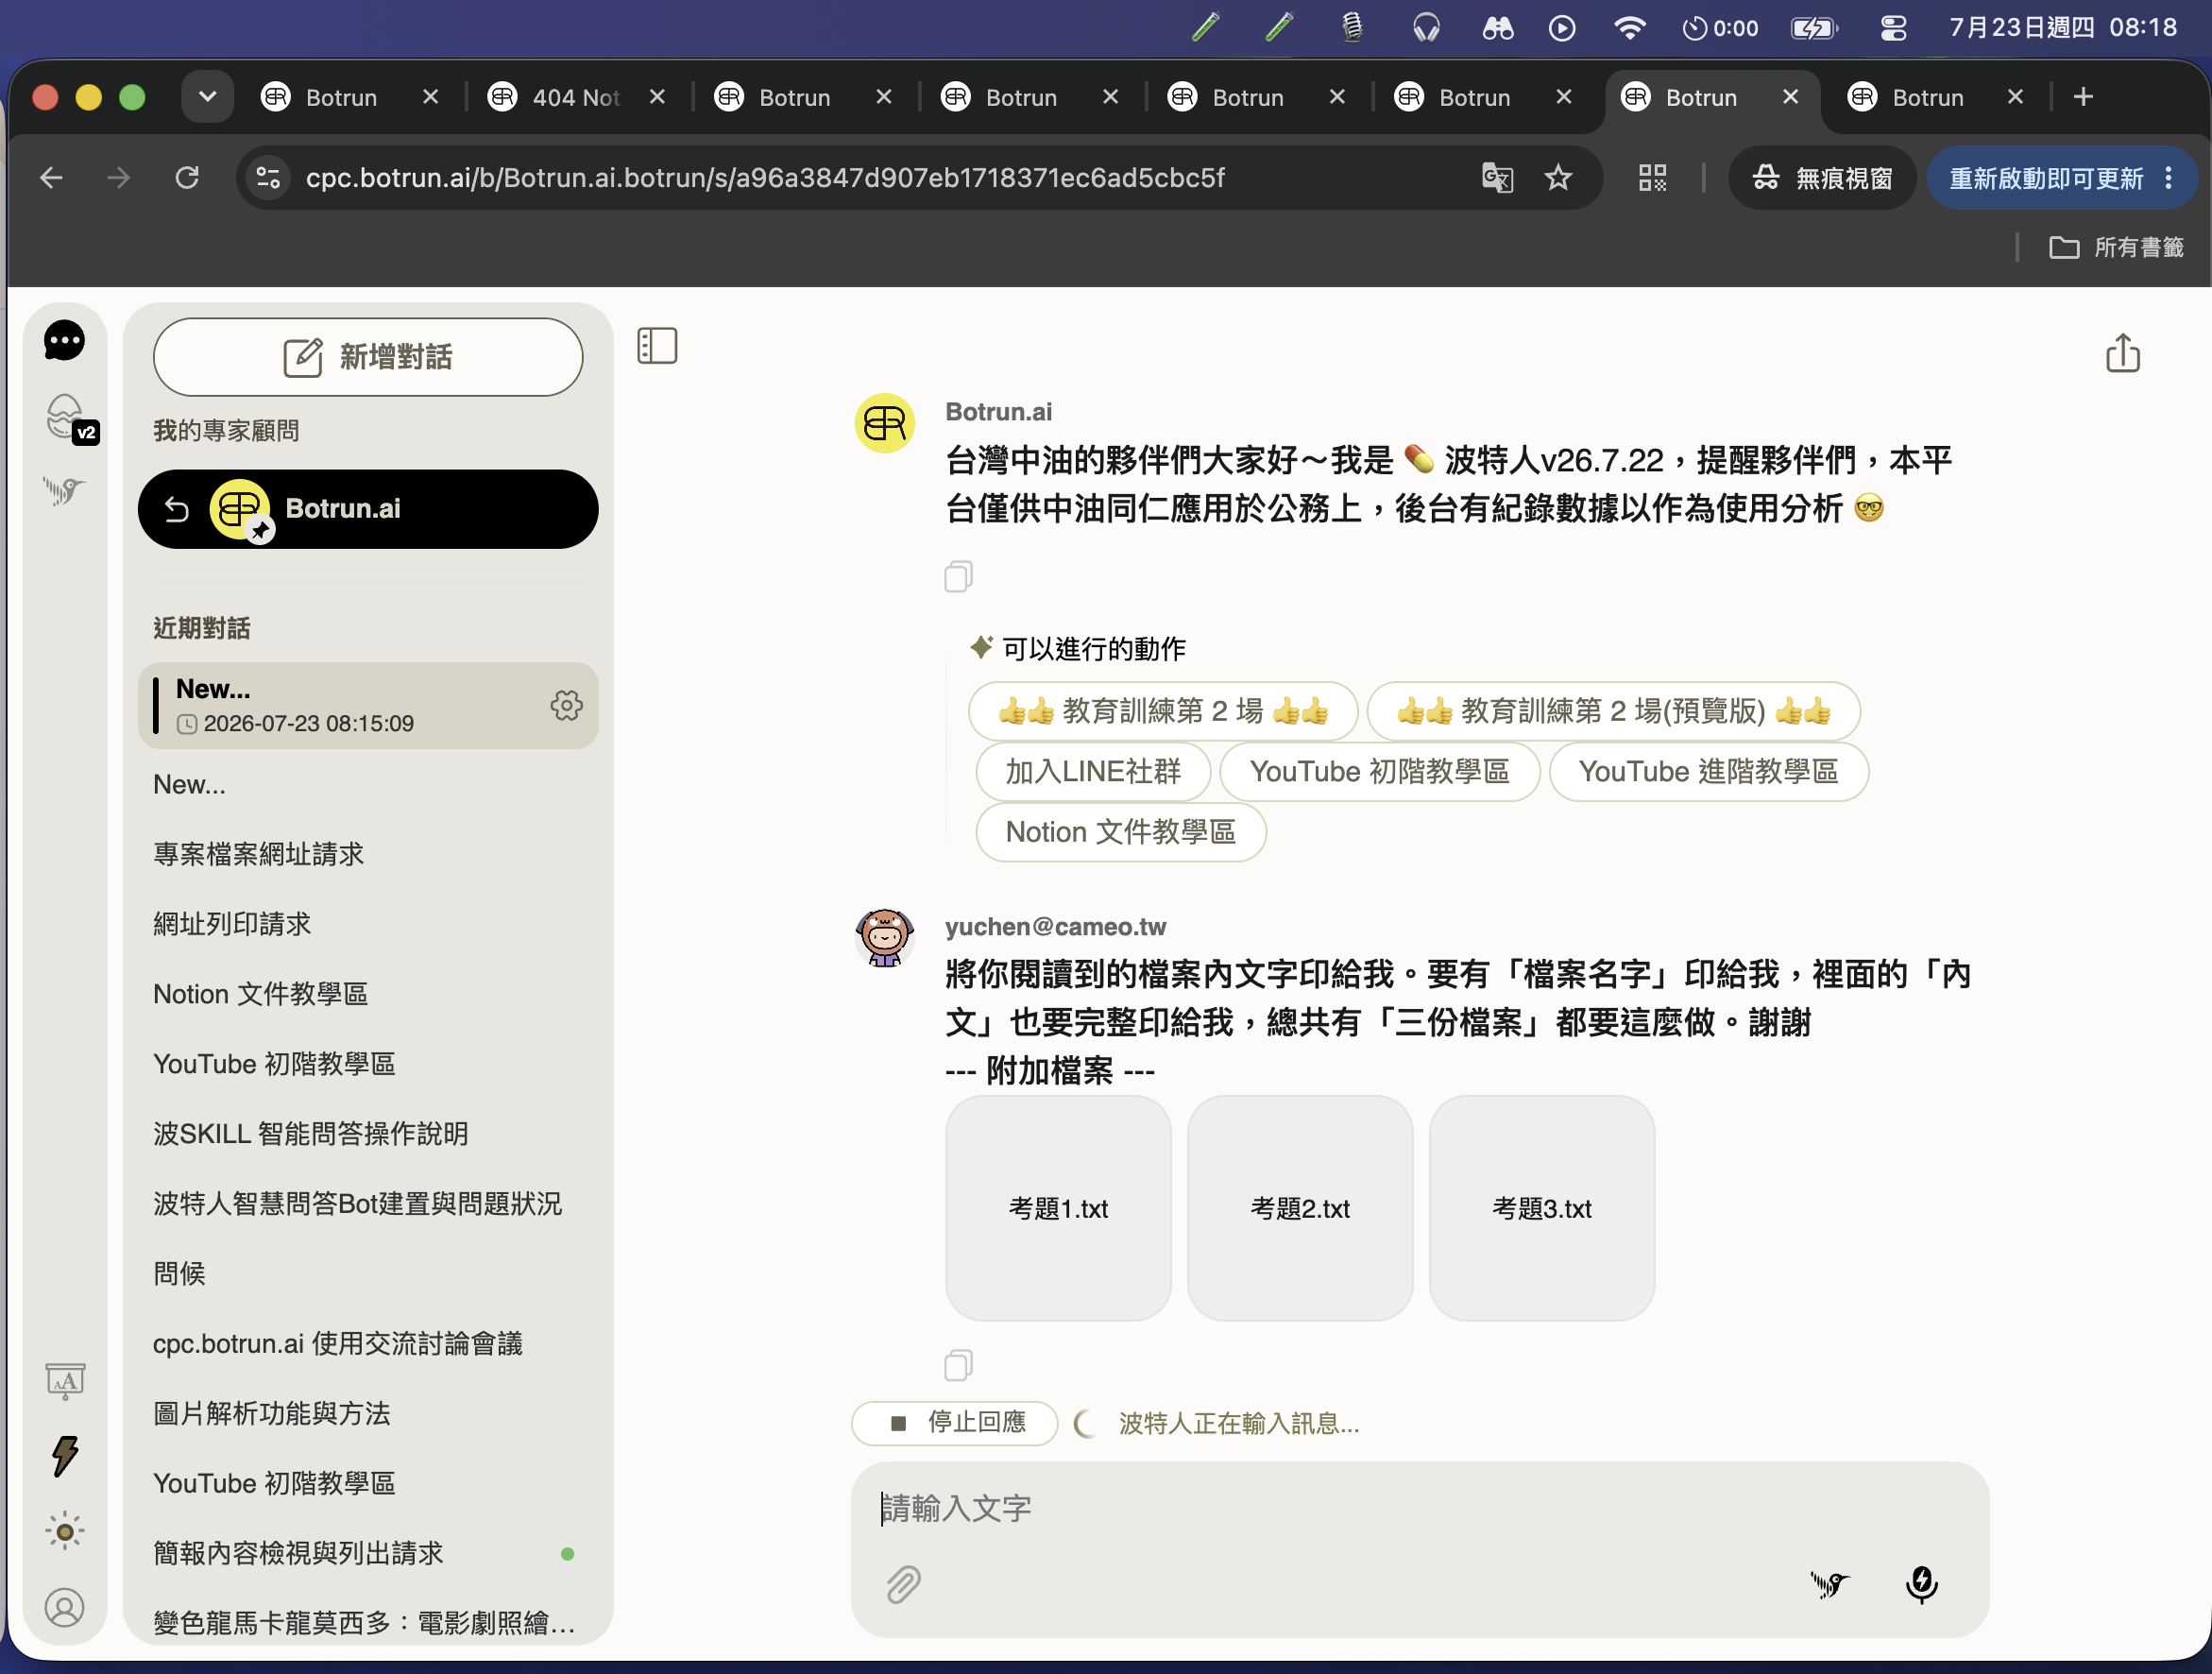This screenshot has height=1674, width=2212.
Task: Open 簡報內容檢視與列出請求 conversation
Action: tap(297, 1553)
